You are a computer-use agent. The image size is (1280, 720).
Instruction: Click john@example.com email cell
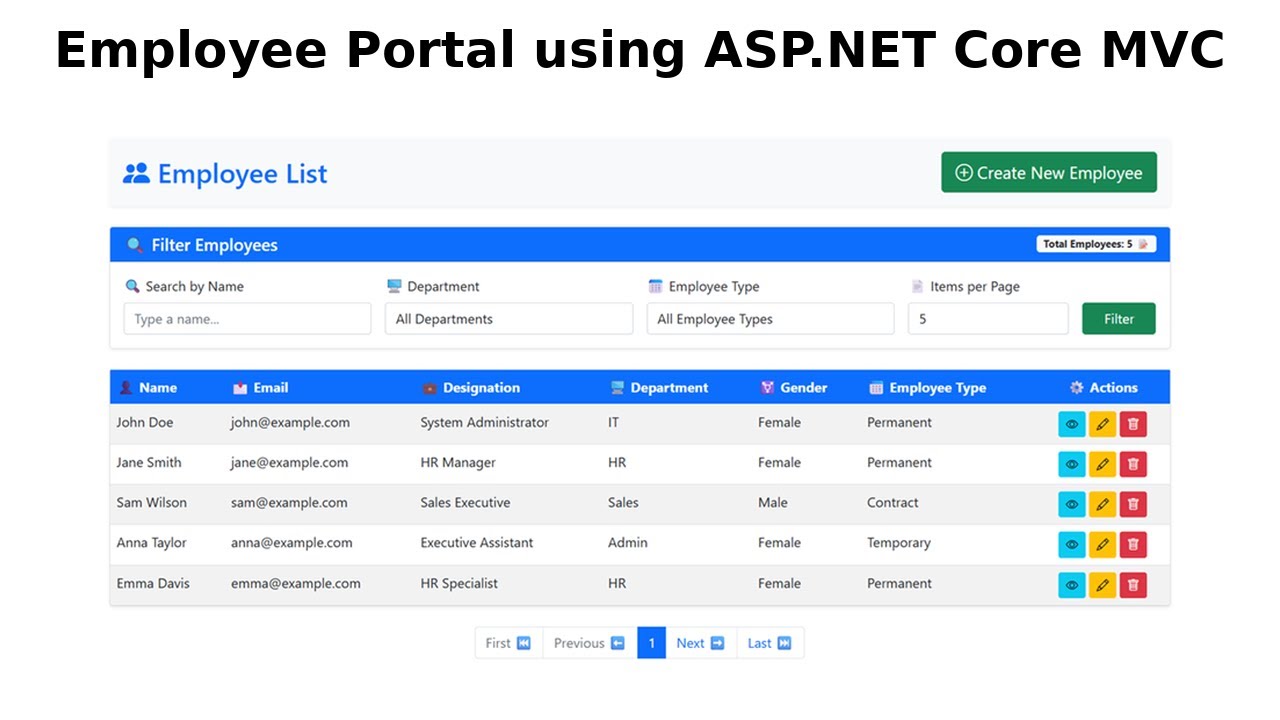(x=290, y=423)
